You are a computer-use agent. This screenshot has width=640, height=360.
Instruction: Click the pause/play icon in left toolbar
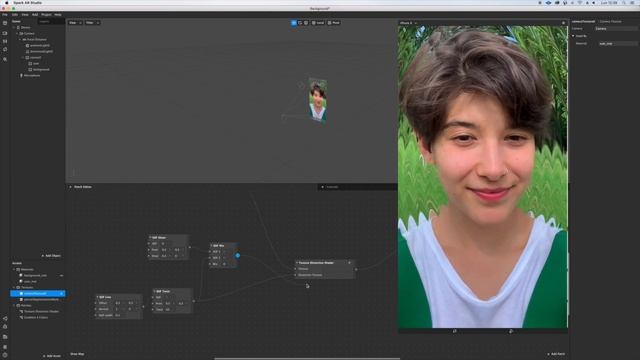coord(5,41)
